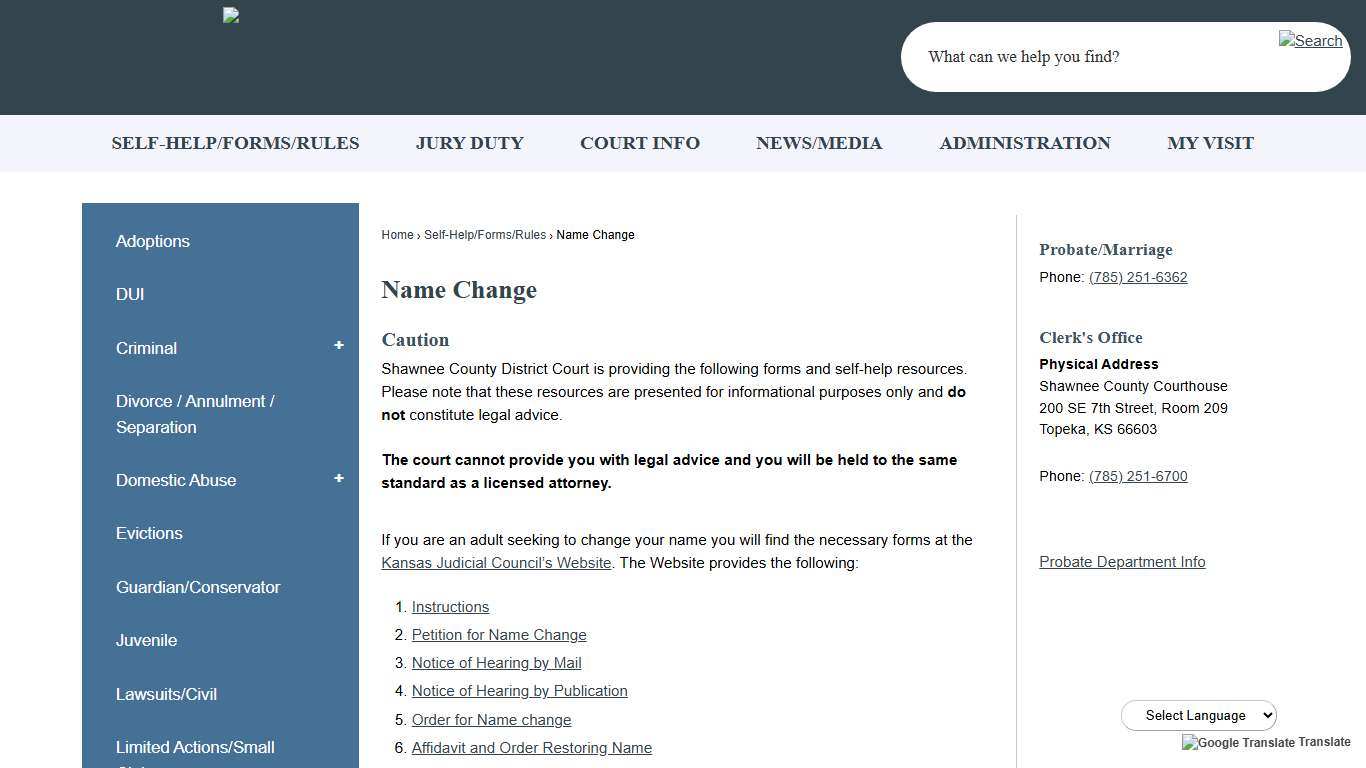Select JURY DUTY from the navigation bar

tap(469, 143)
